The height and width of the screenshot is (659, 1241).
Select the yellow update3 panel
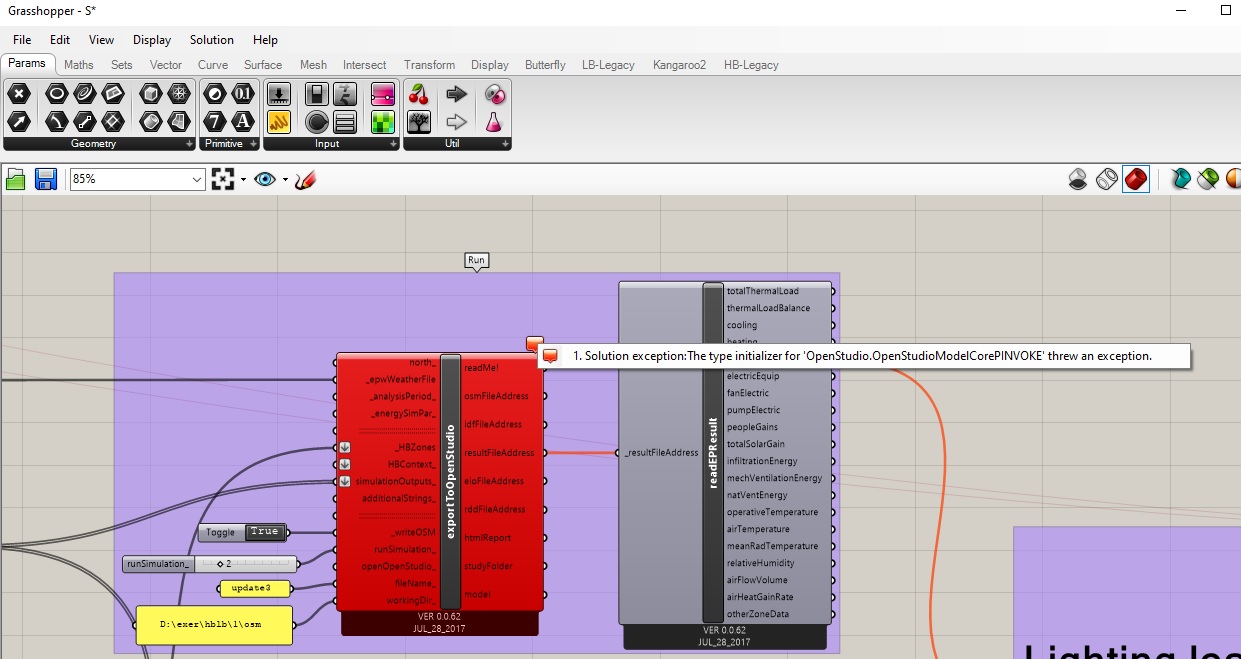[254, 587]
